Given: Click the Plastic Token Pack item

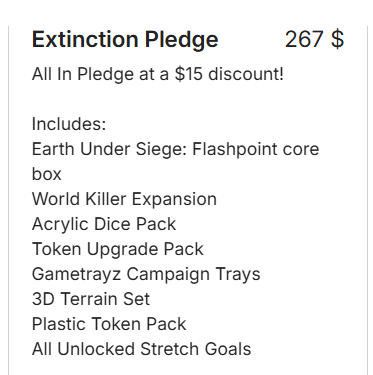Looking at the screenshot, I should (109, 324).
